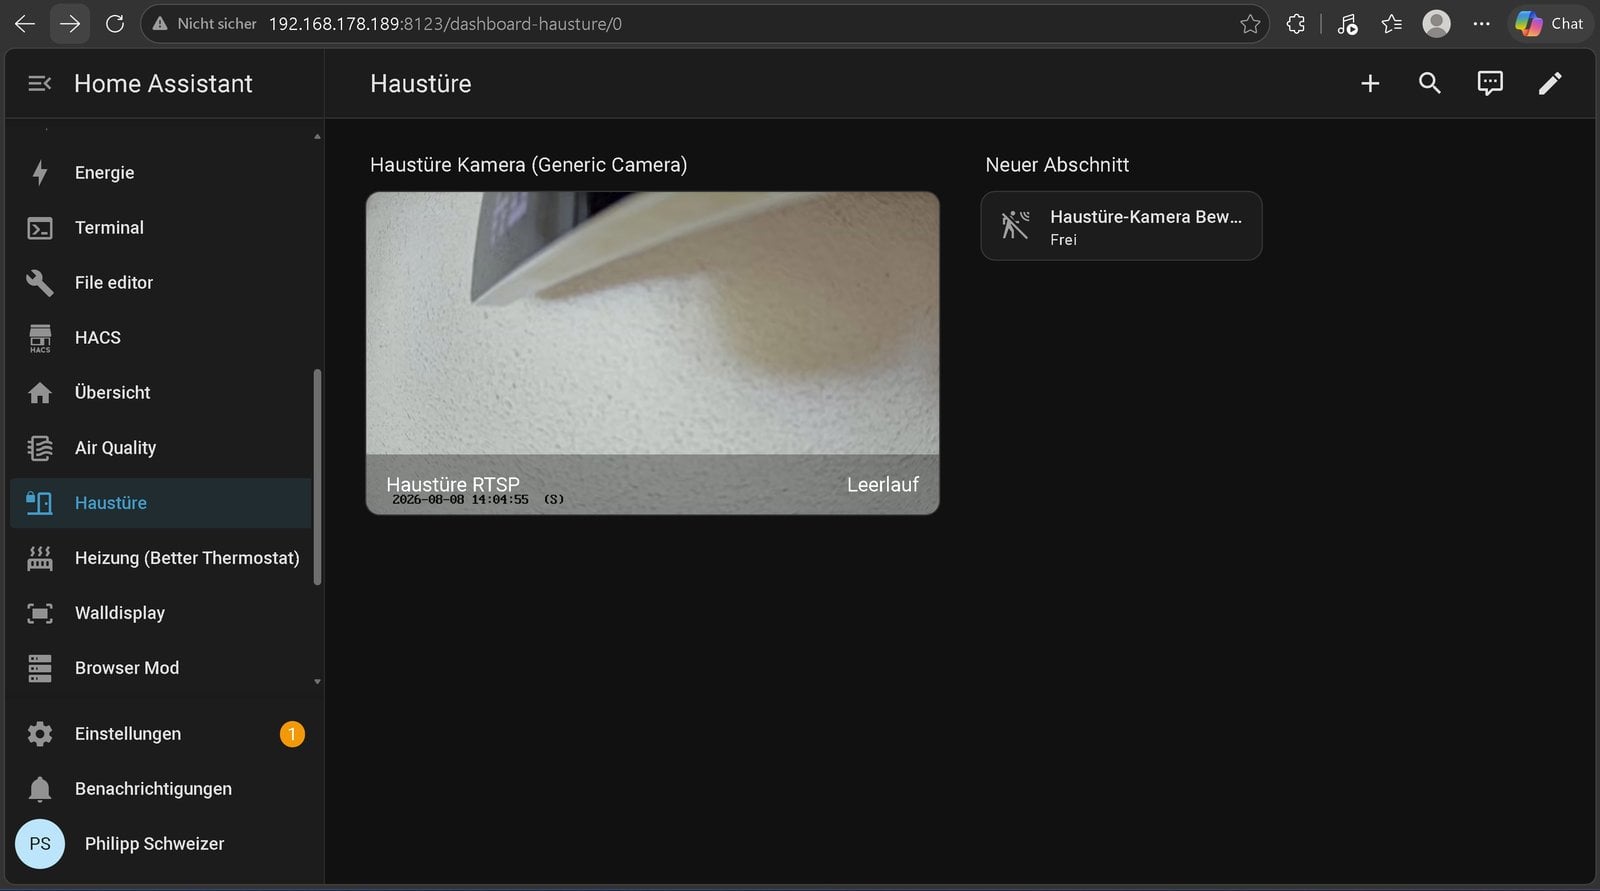Click the File editor wrench icon
Image resolution: width=1600 pixels, height=891 pixels.
tap(40, 283)
